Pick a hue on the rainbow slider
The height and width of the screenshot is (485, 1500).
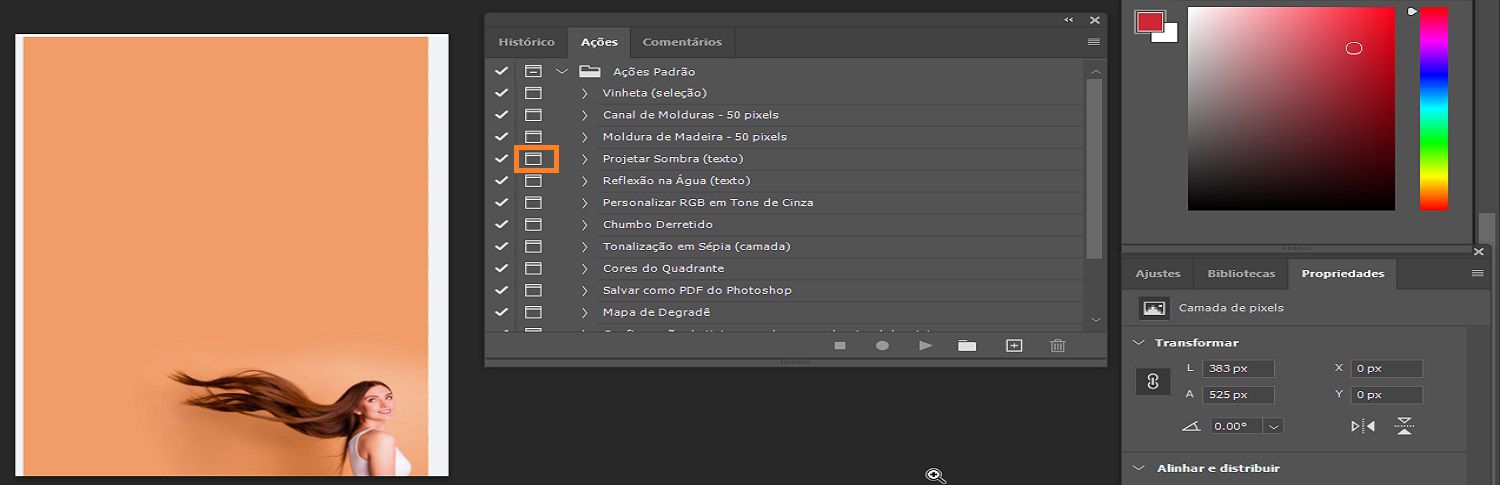click(1434, 108)
